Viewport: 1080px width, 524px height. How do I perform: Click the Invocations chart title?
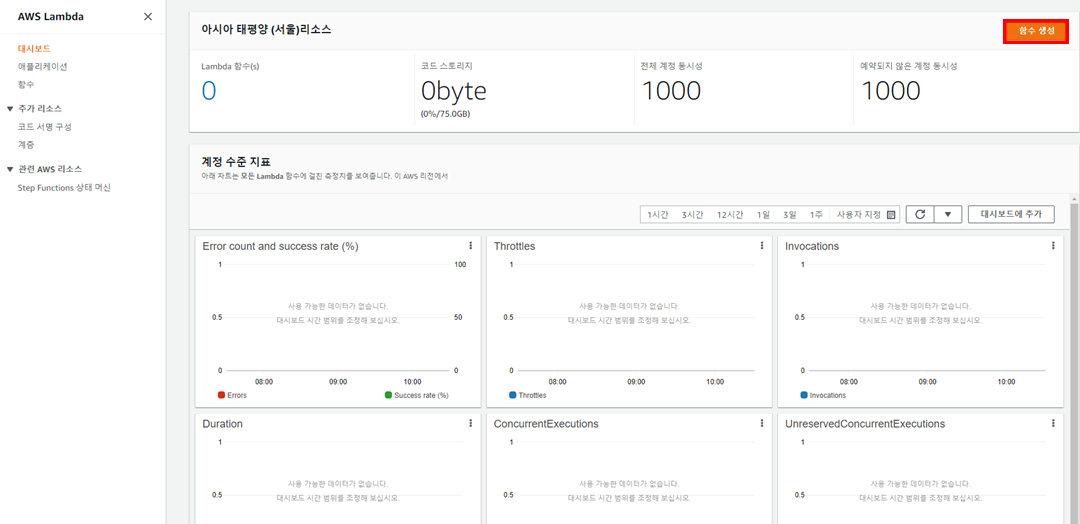812,246
